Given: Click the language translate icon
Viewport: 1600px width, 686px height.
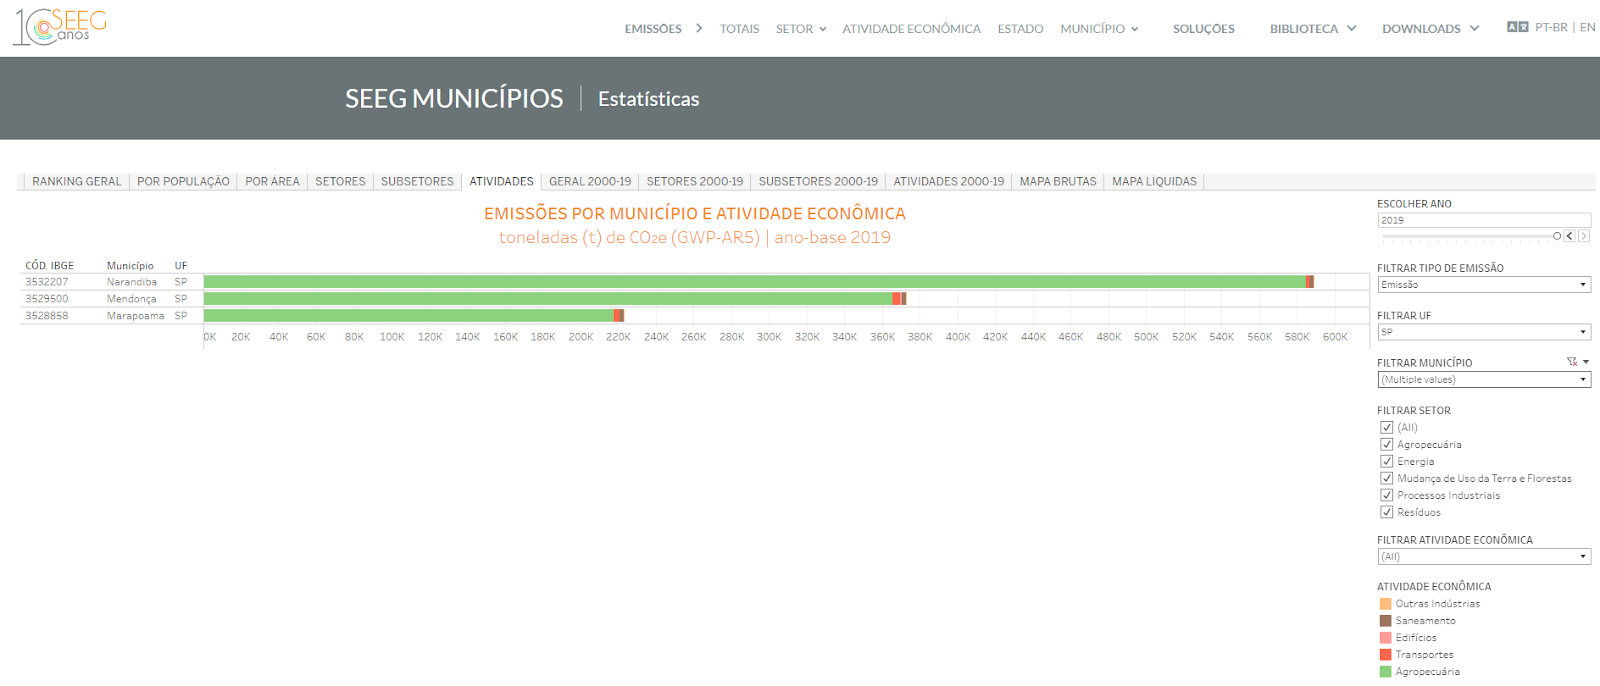Looking at the screenshot, I should [x=1517, y=27].
